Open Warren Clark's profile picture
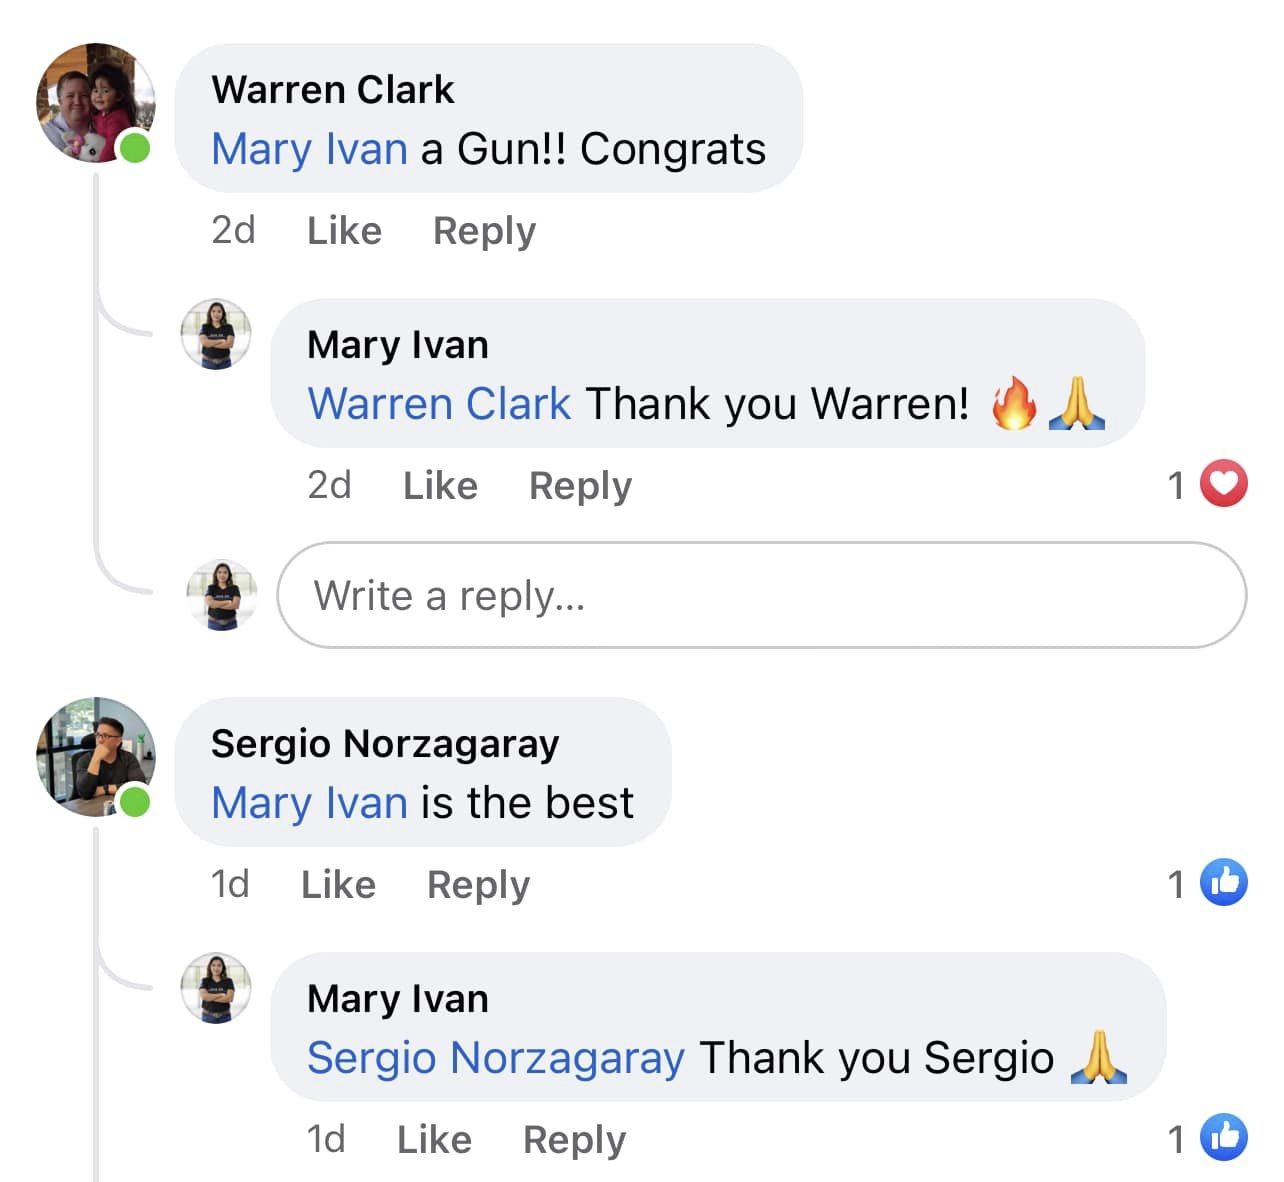 pyautogui.click(x=96, y=103)
